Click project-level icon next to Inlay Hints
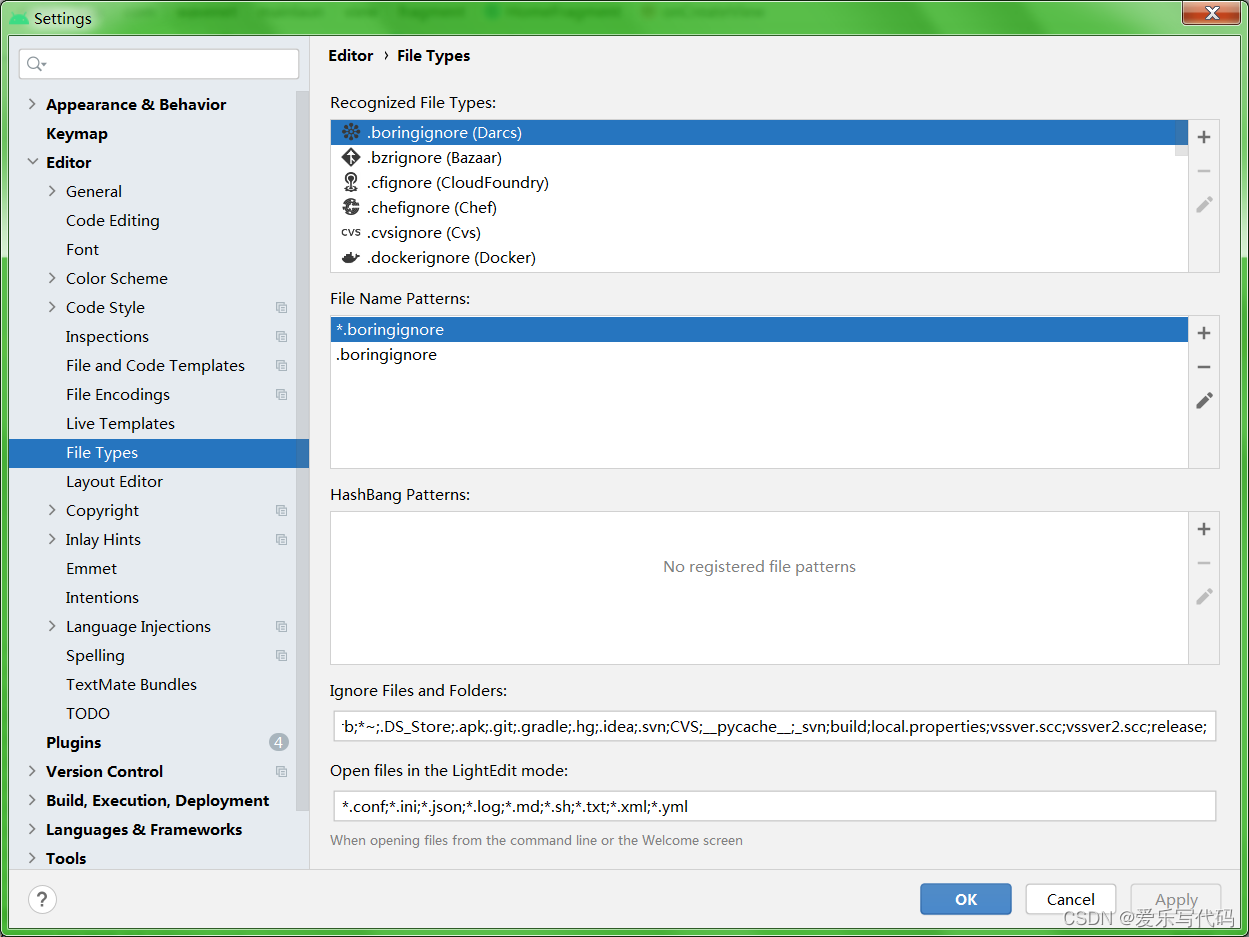Image resolution: width=1249 pixels, height=937 pixels. pos(281,540)
